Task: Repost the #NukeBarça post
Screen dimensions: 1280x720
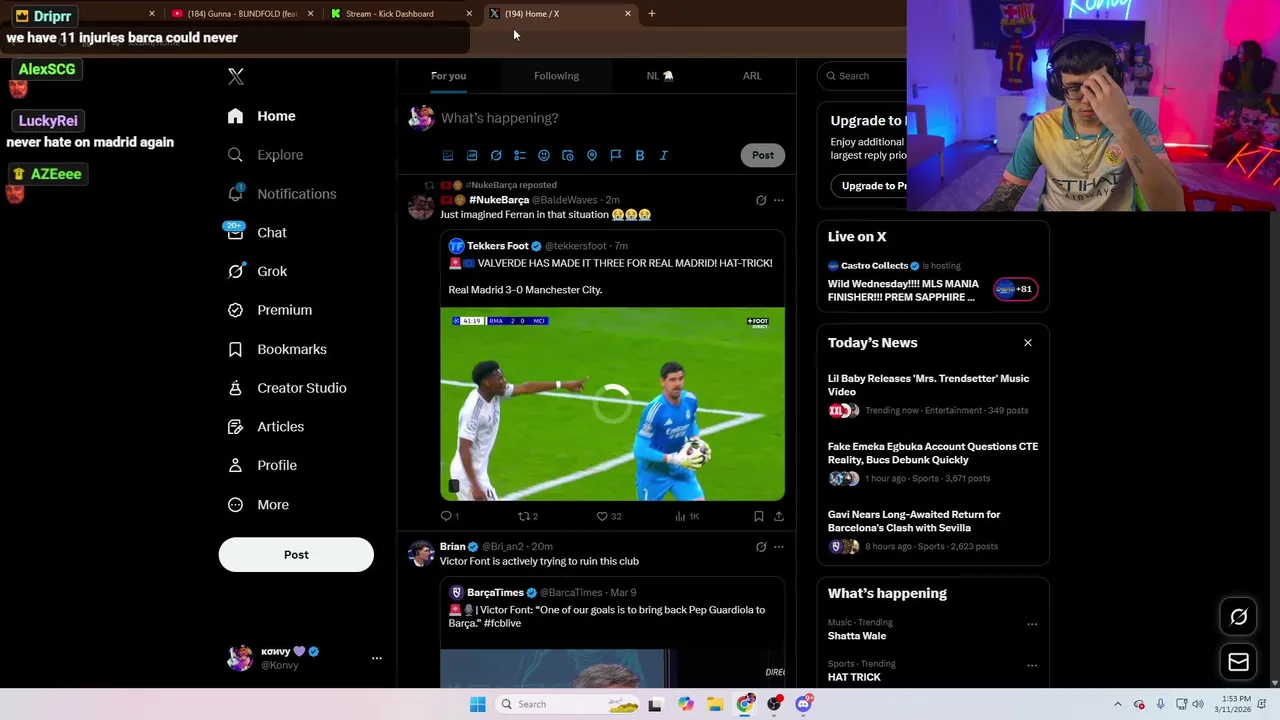Action: 528,516
